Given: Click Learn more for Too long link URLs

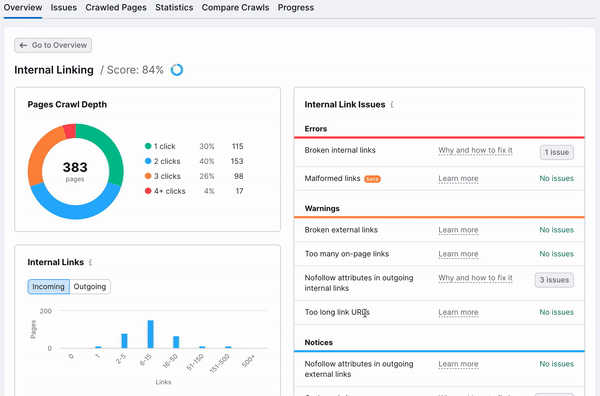Looking at the screenshot, I should tap(458, 312).
